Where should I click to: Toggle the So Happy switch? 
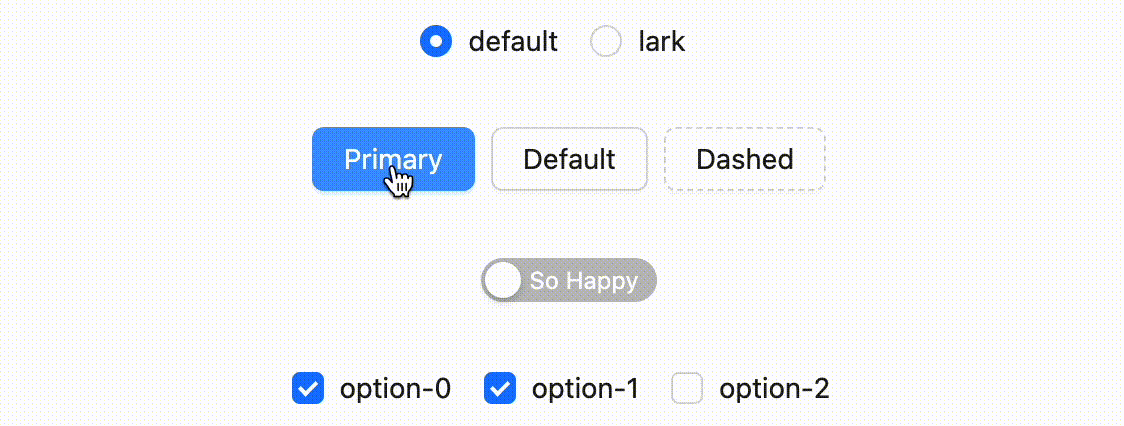pos(568,281)
